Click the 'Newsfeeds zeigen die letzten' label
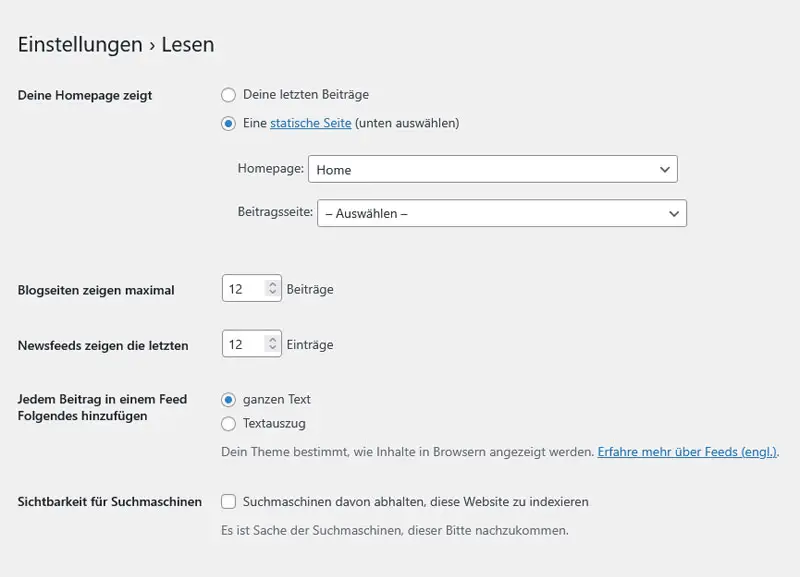The height and width of the screenshot is (577, 800). pyautogui.click(x=103, y=346)
